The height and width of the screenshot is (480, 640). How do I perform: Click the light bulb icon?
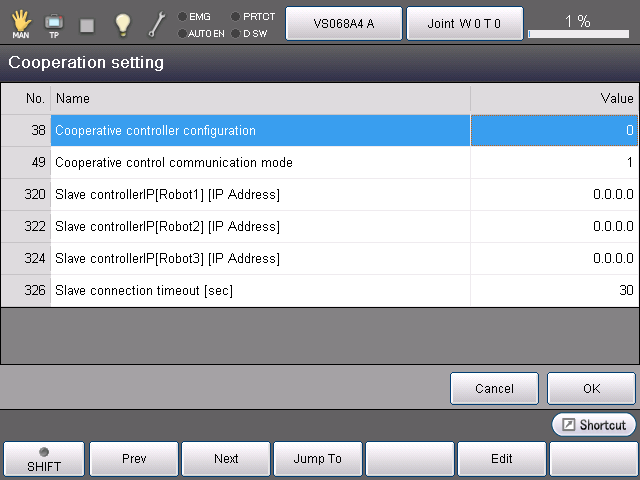coord(122,24)
